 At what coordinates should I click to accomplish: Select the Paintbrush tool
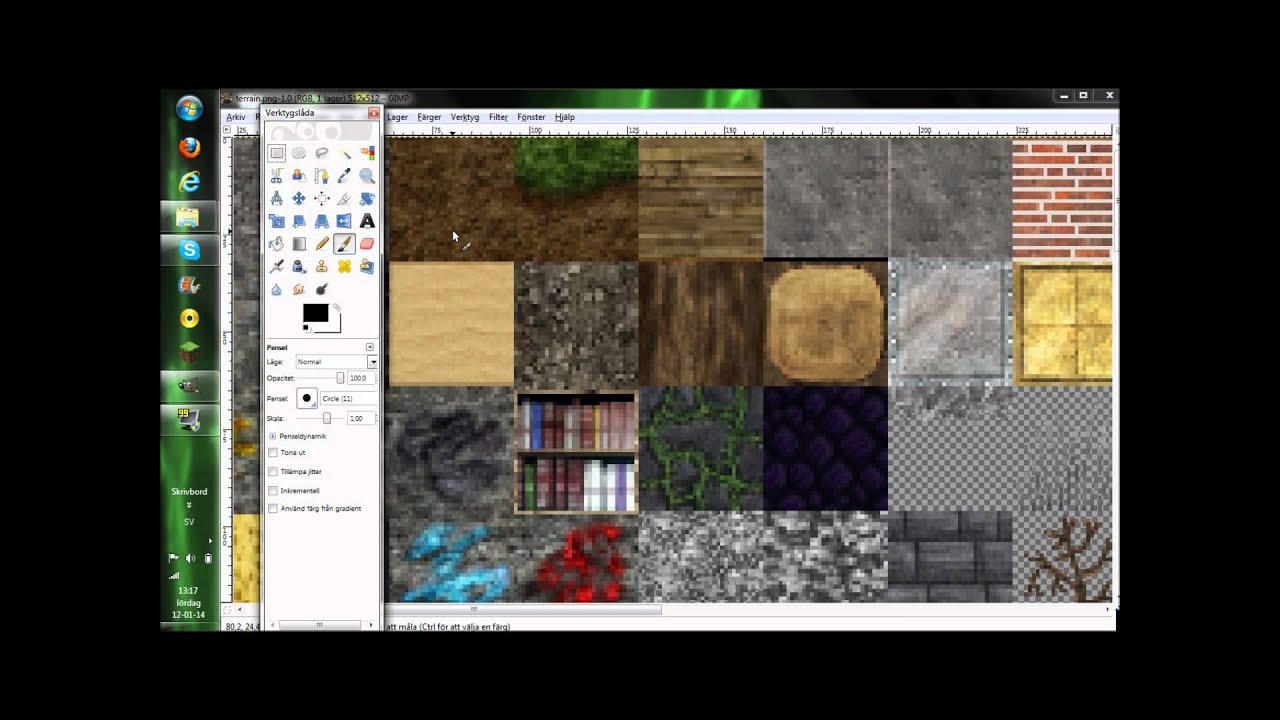(x=344, y=243)
